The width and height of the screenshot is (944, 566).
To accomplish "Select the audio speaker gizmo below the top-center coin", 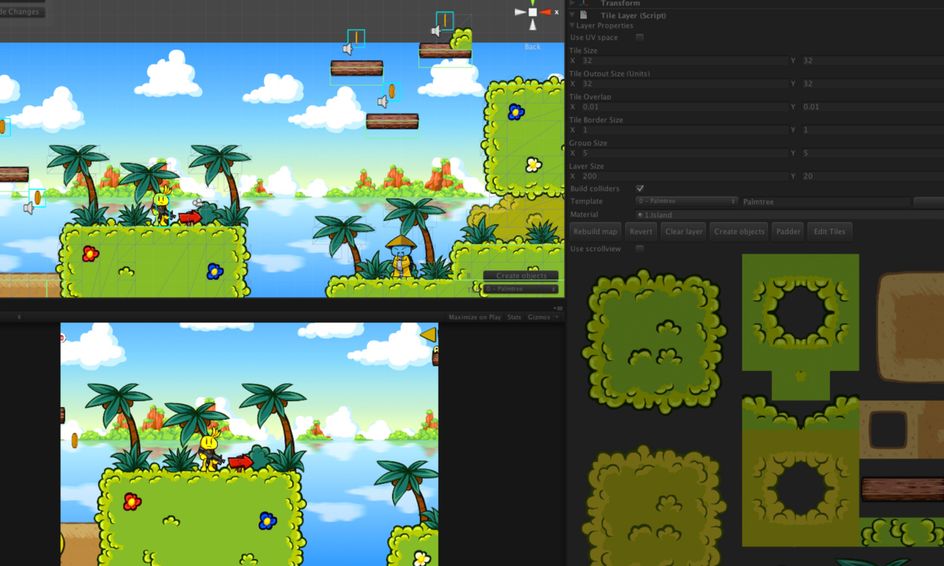I will [347, 49].
